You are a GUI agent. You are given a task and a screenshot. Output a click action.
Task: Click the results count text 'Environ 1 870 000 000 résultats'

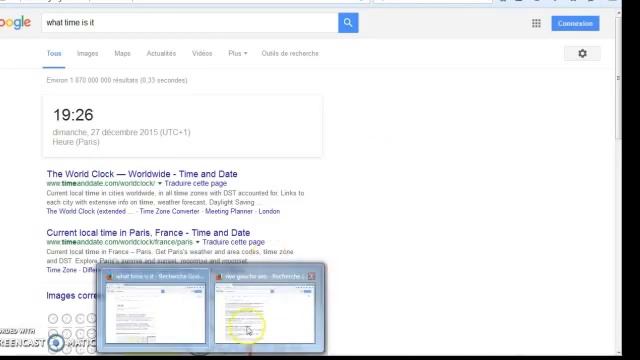(92, 80)
